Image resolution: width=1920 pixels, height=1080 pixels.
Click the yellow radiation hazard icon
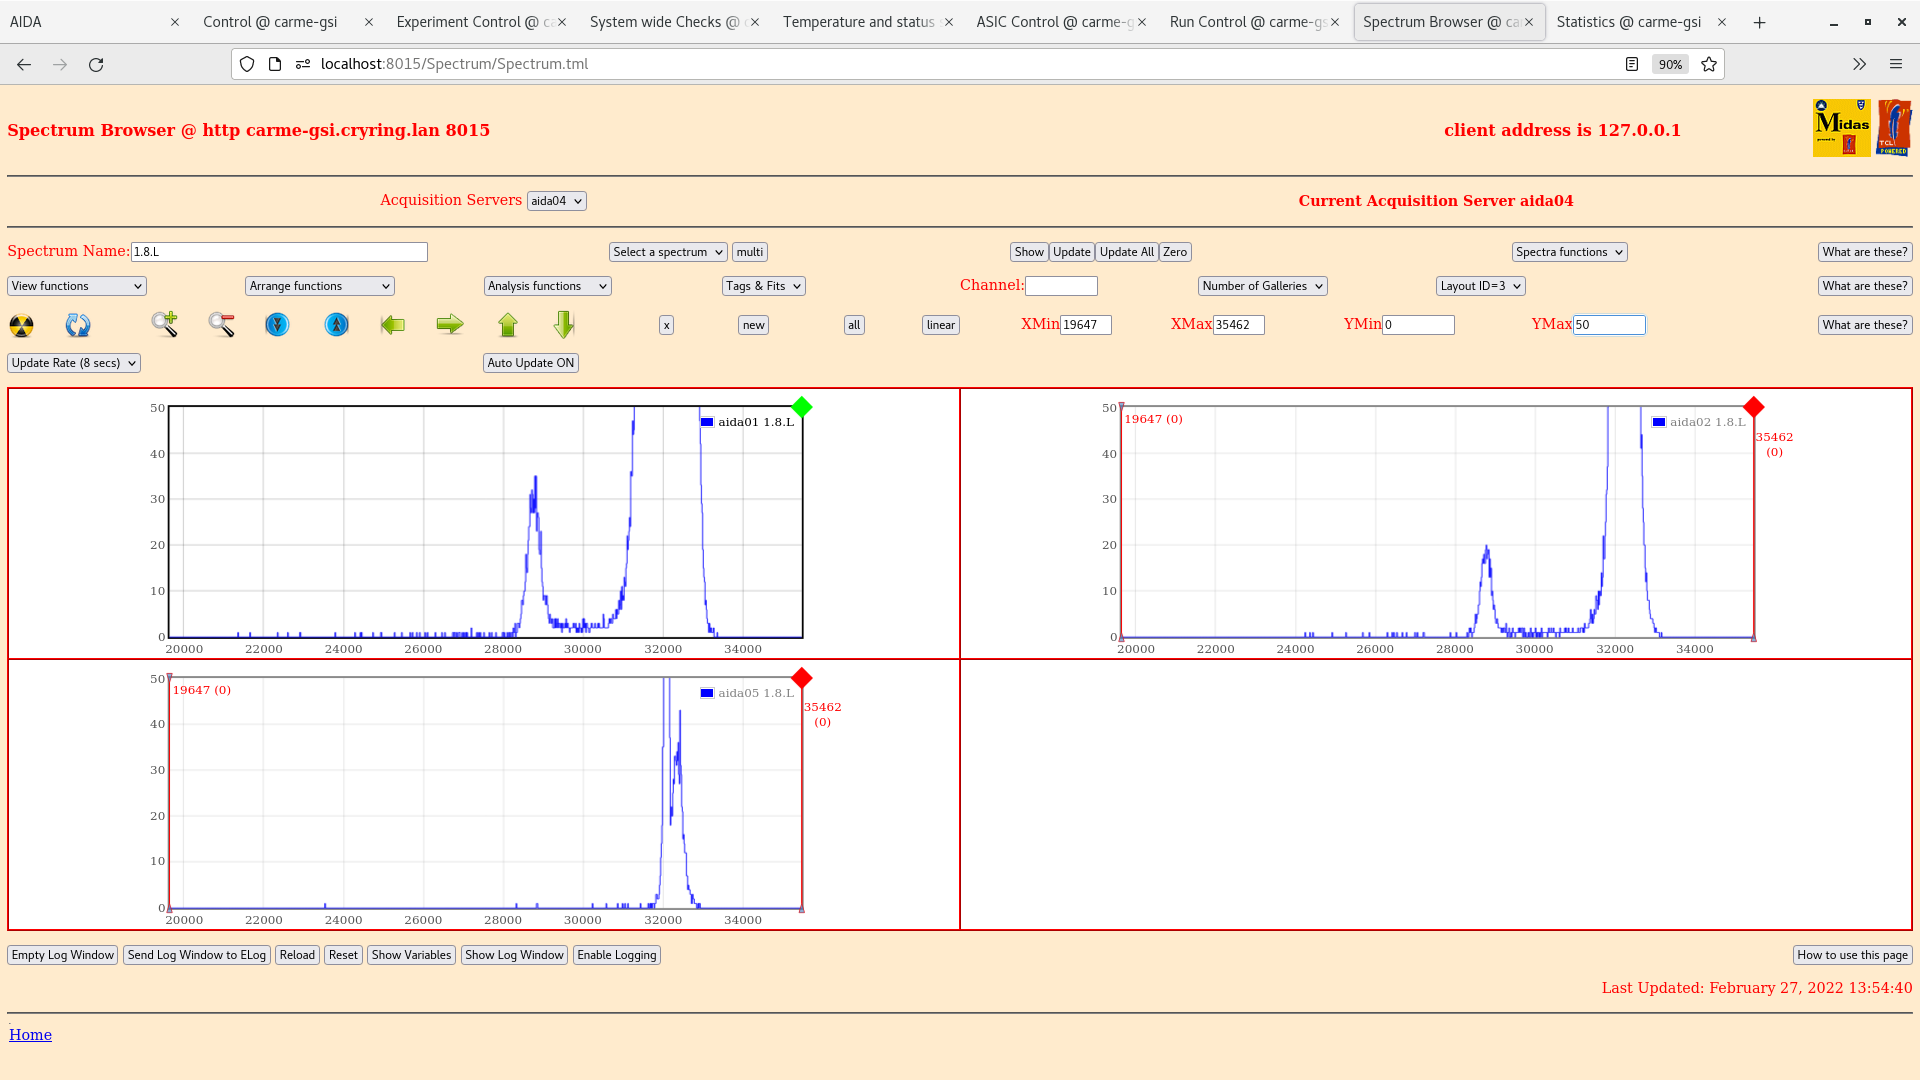21,325
